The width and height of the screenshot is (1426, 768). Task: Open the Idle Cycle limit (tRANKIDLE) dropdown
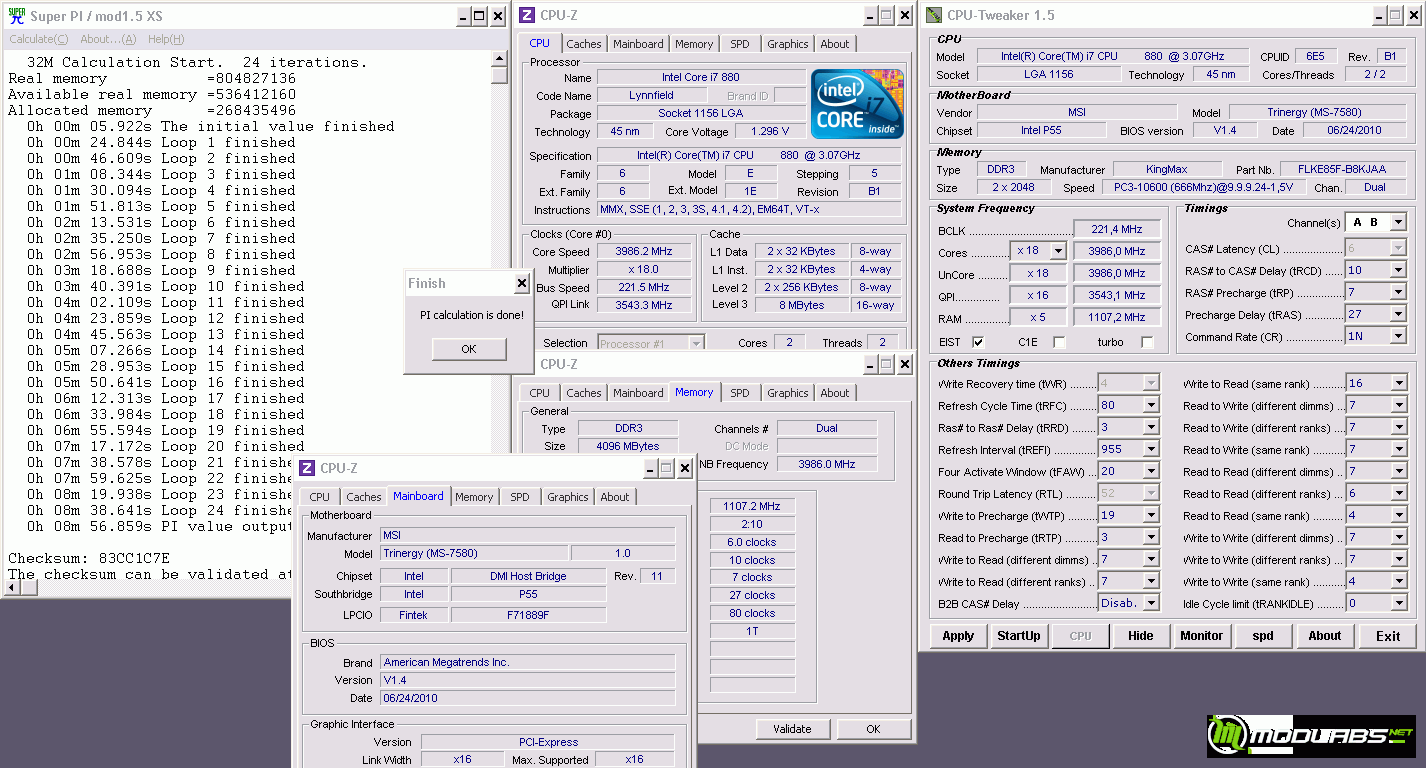pyautogui.click(x=1398, y=604)
